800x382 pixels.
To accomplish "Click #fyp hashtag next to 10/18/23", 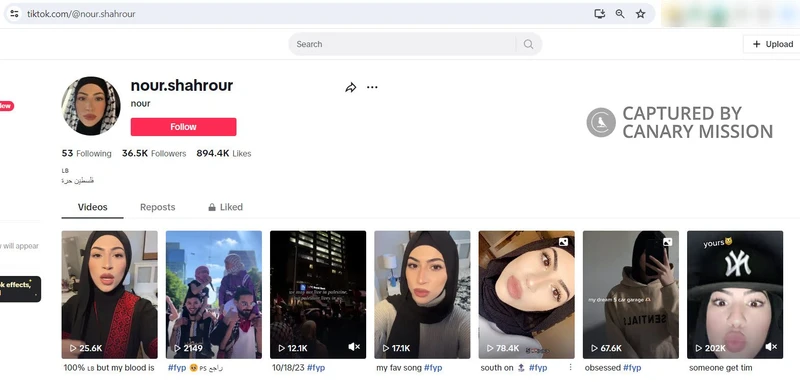I will click(x=315, y=368).
